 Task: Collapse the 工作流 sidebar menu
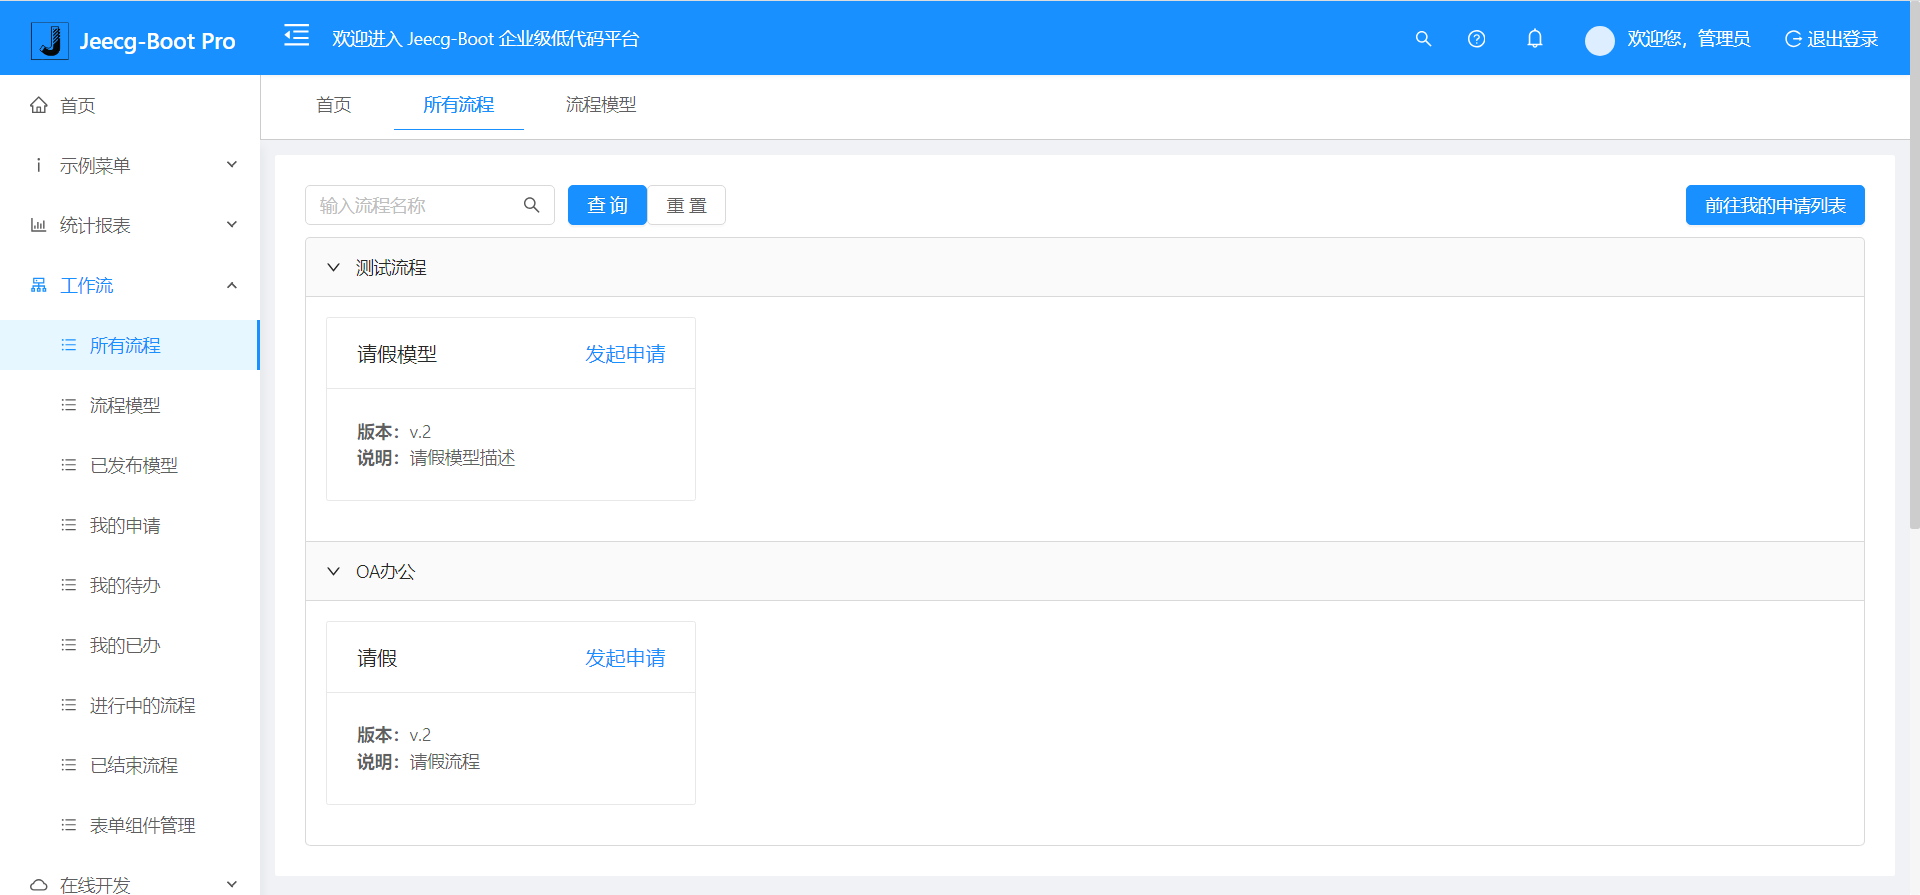[x=130, y=285]
